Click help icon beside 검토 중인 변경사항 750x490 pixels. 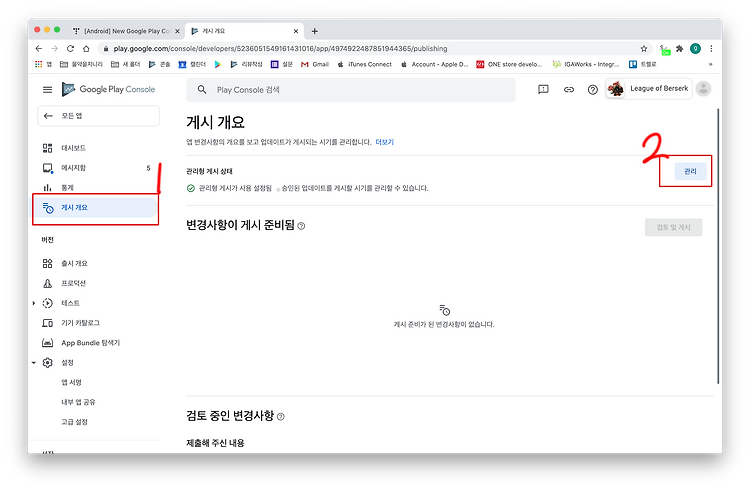click(x=281, y=417)
